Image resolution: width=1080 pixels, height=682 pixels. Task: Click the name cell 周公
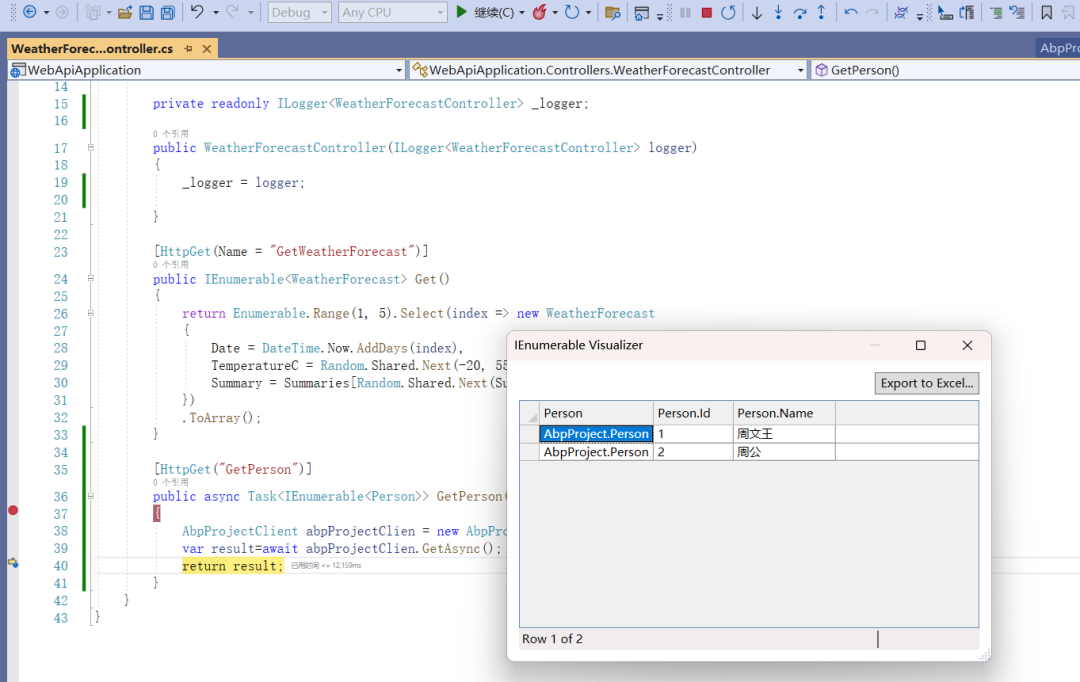coord(785,452)
